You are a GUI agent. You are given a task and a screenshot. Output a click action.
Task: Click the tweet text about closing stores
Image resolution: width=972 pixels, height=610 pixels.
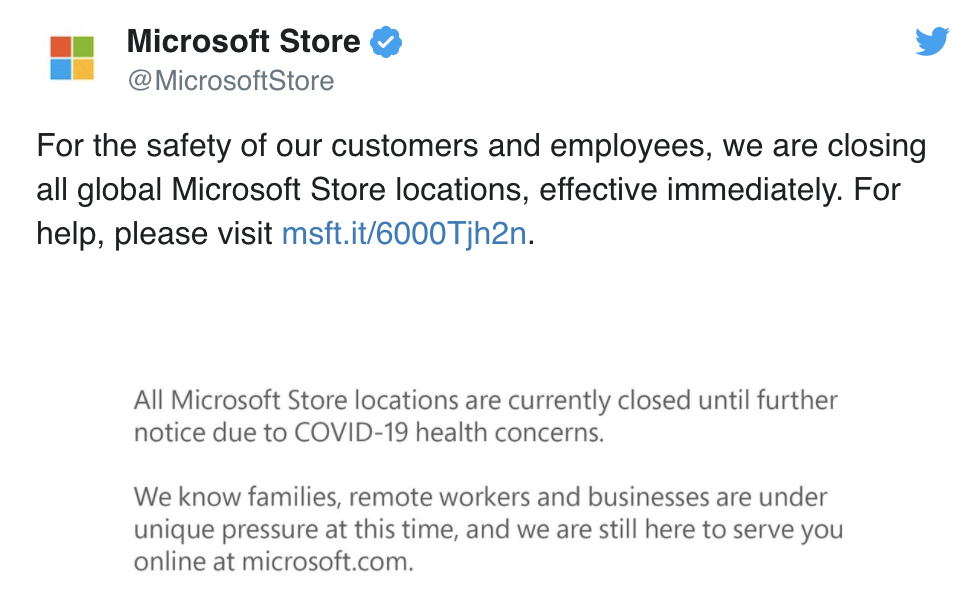coord(481,190)
